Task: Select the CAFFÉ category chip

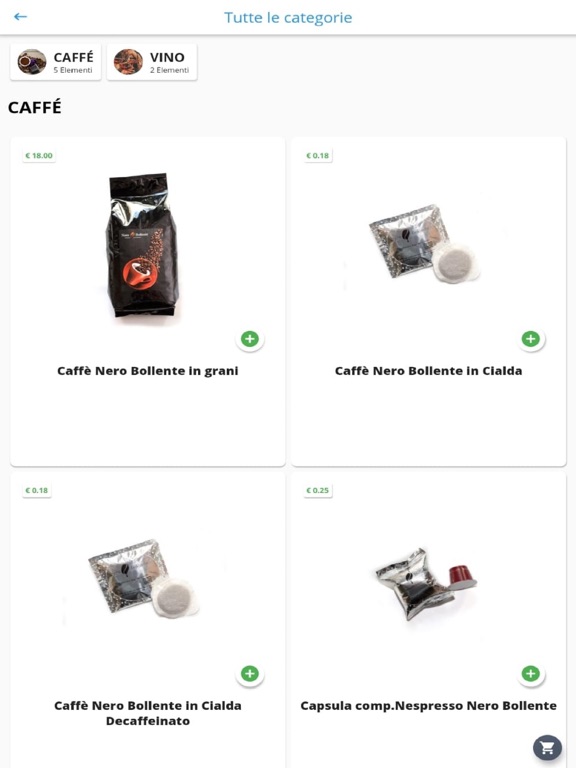Action: pos(55,62)
